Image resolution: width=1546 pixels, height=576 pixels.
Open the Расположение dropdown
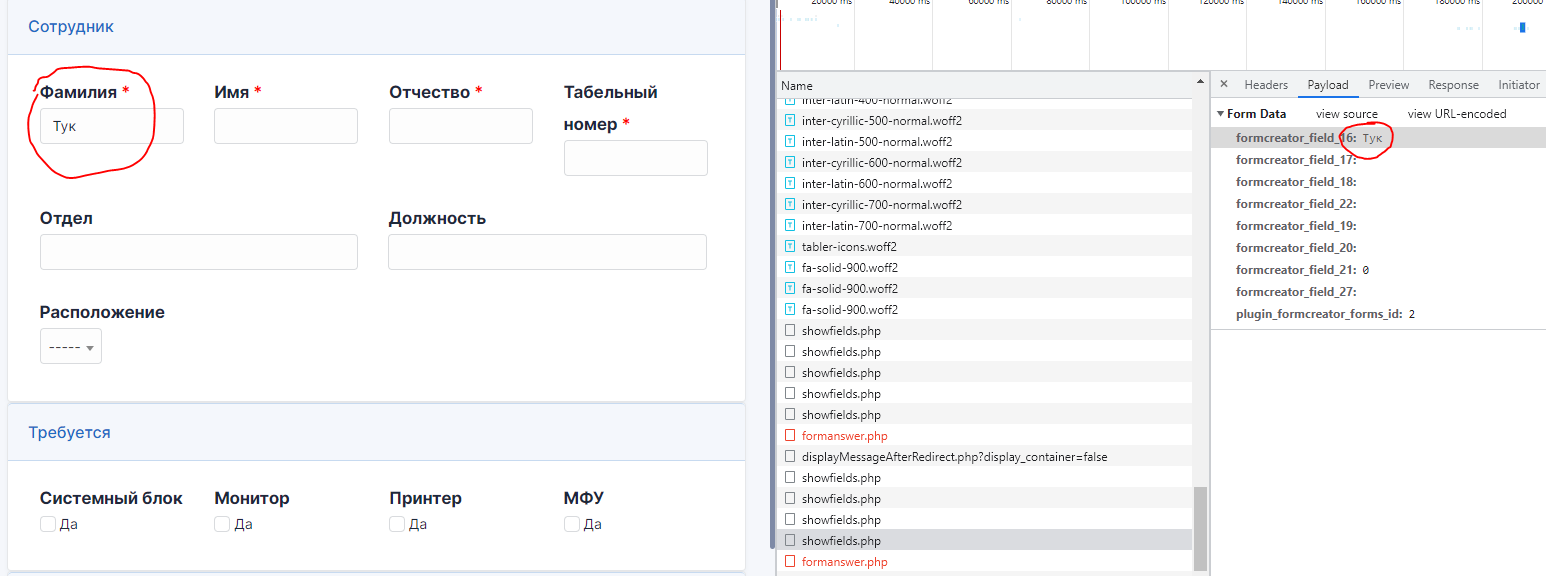(x=70, y=345)
